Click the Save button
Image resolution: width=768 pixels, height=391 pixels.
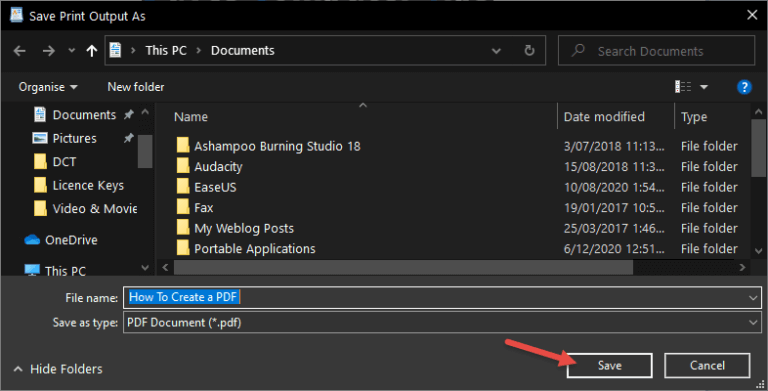point(609,366)
